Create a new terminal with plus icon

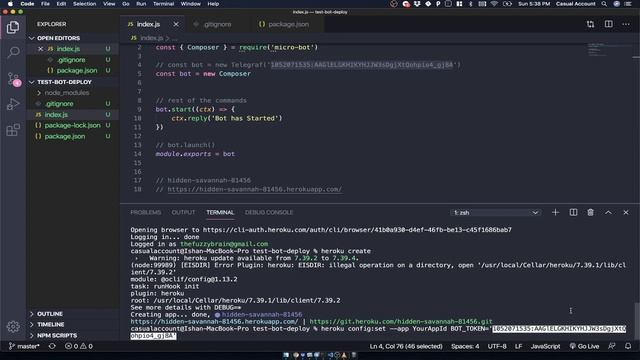[x=555, y=212]
